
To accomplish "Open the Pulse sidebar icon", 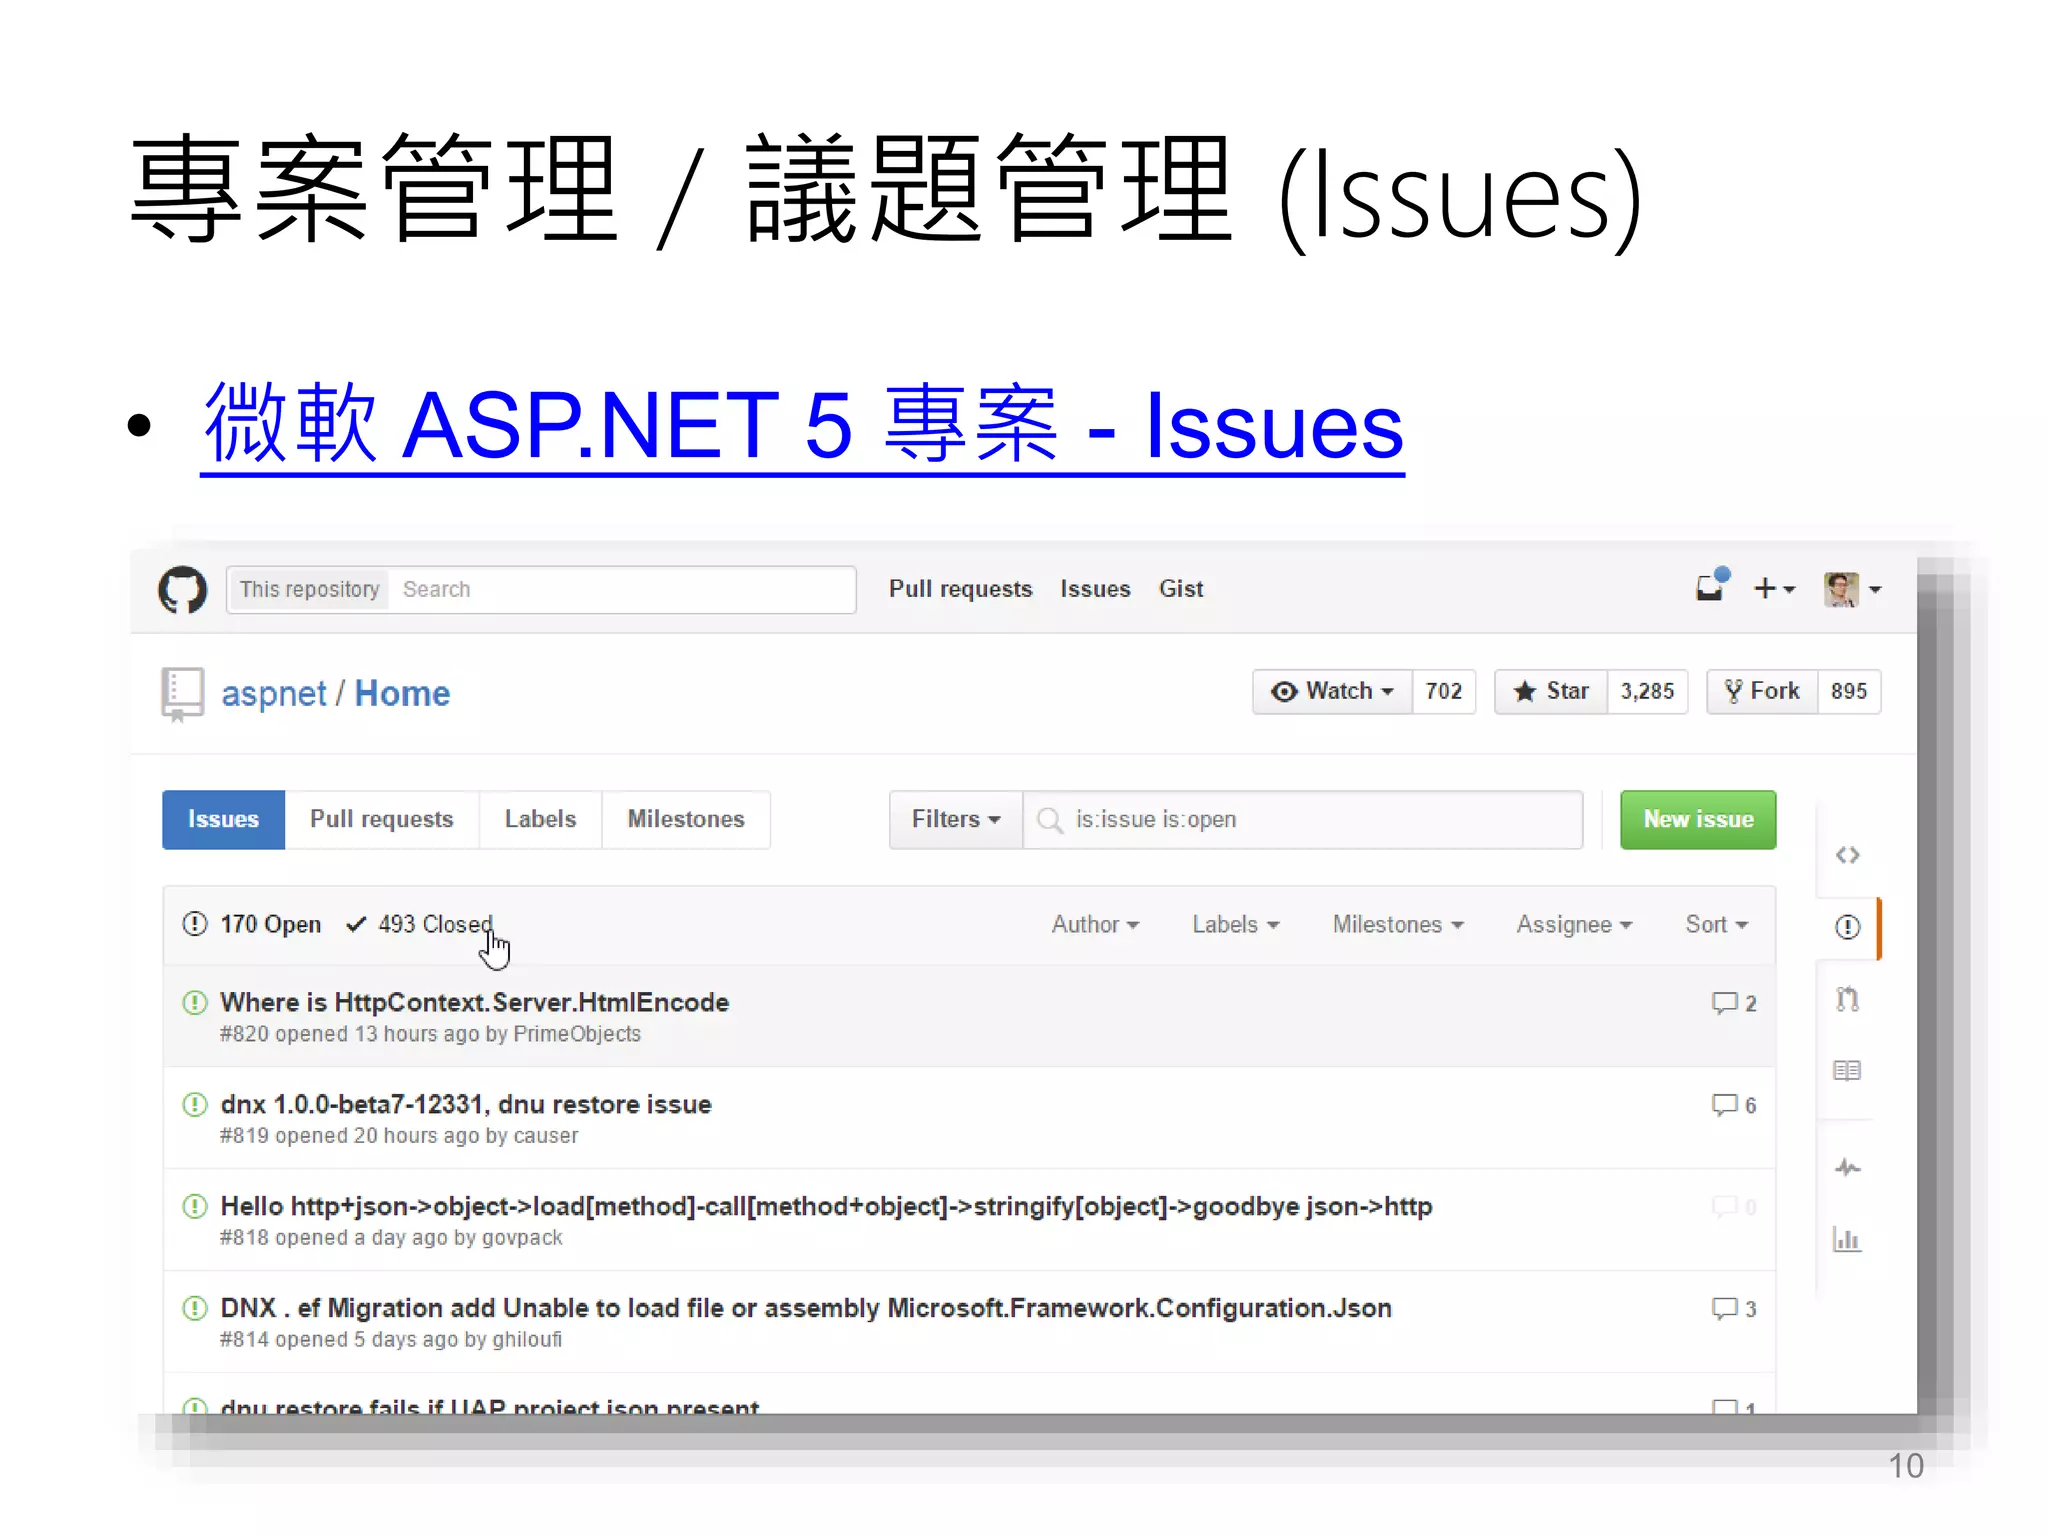I will coord(1847,1167).
